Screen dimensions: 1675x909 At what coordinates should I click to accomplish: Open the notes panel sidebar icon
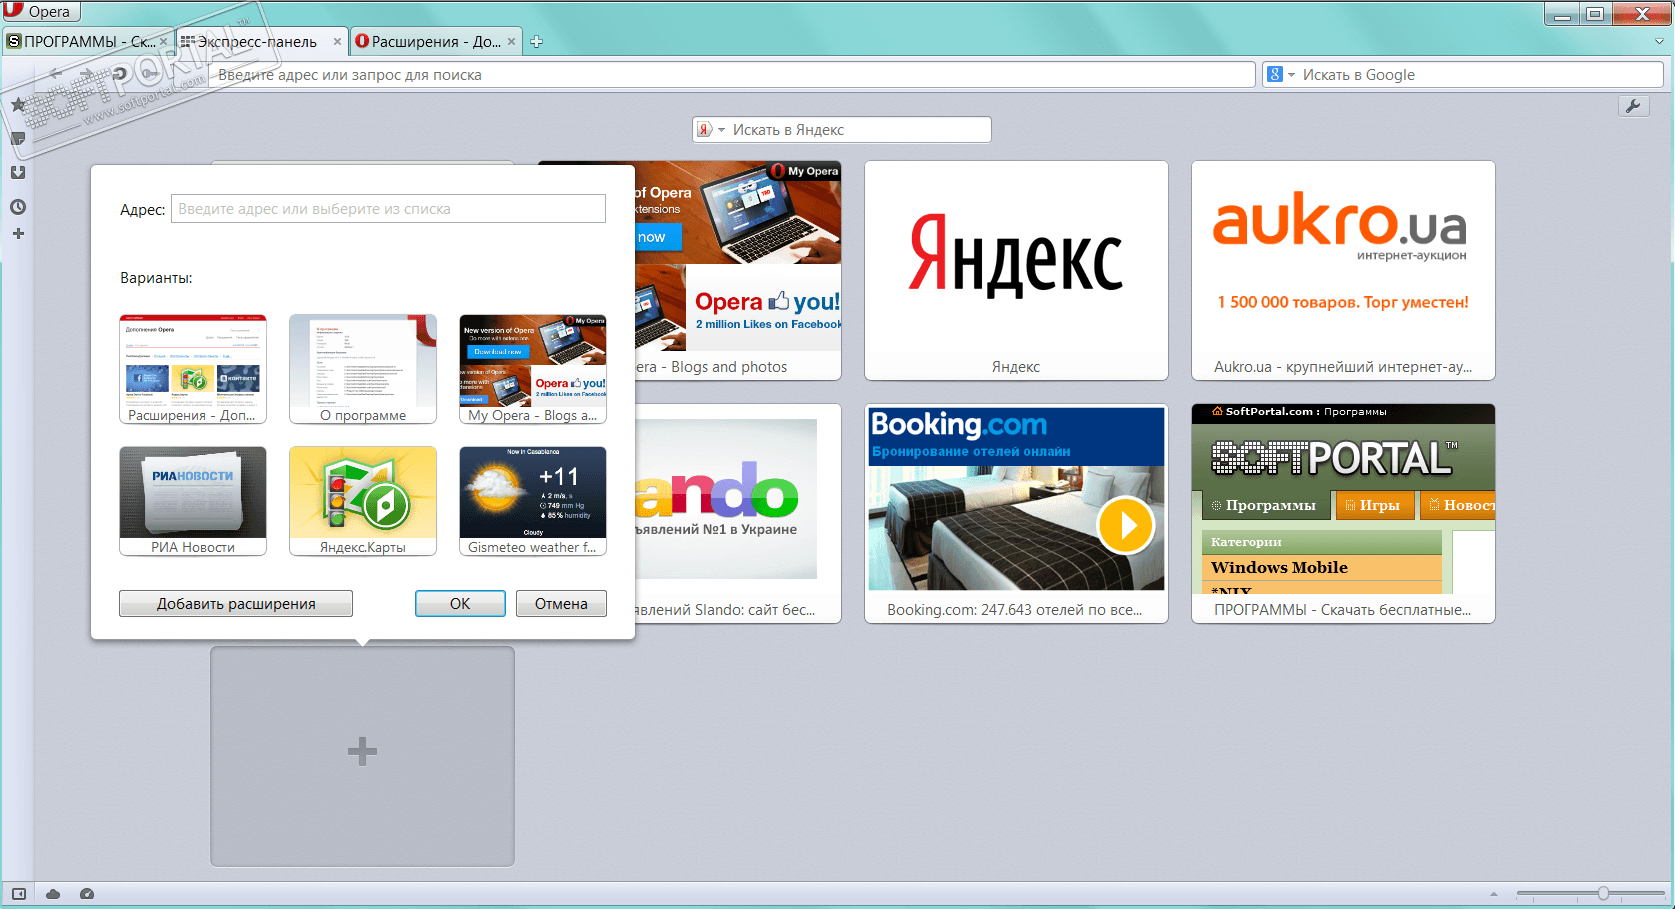17,139
